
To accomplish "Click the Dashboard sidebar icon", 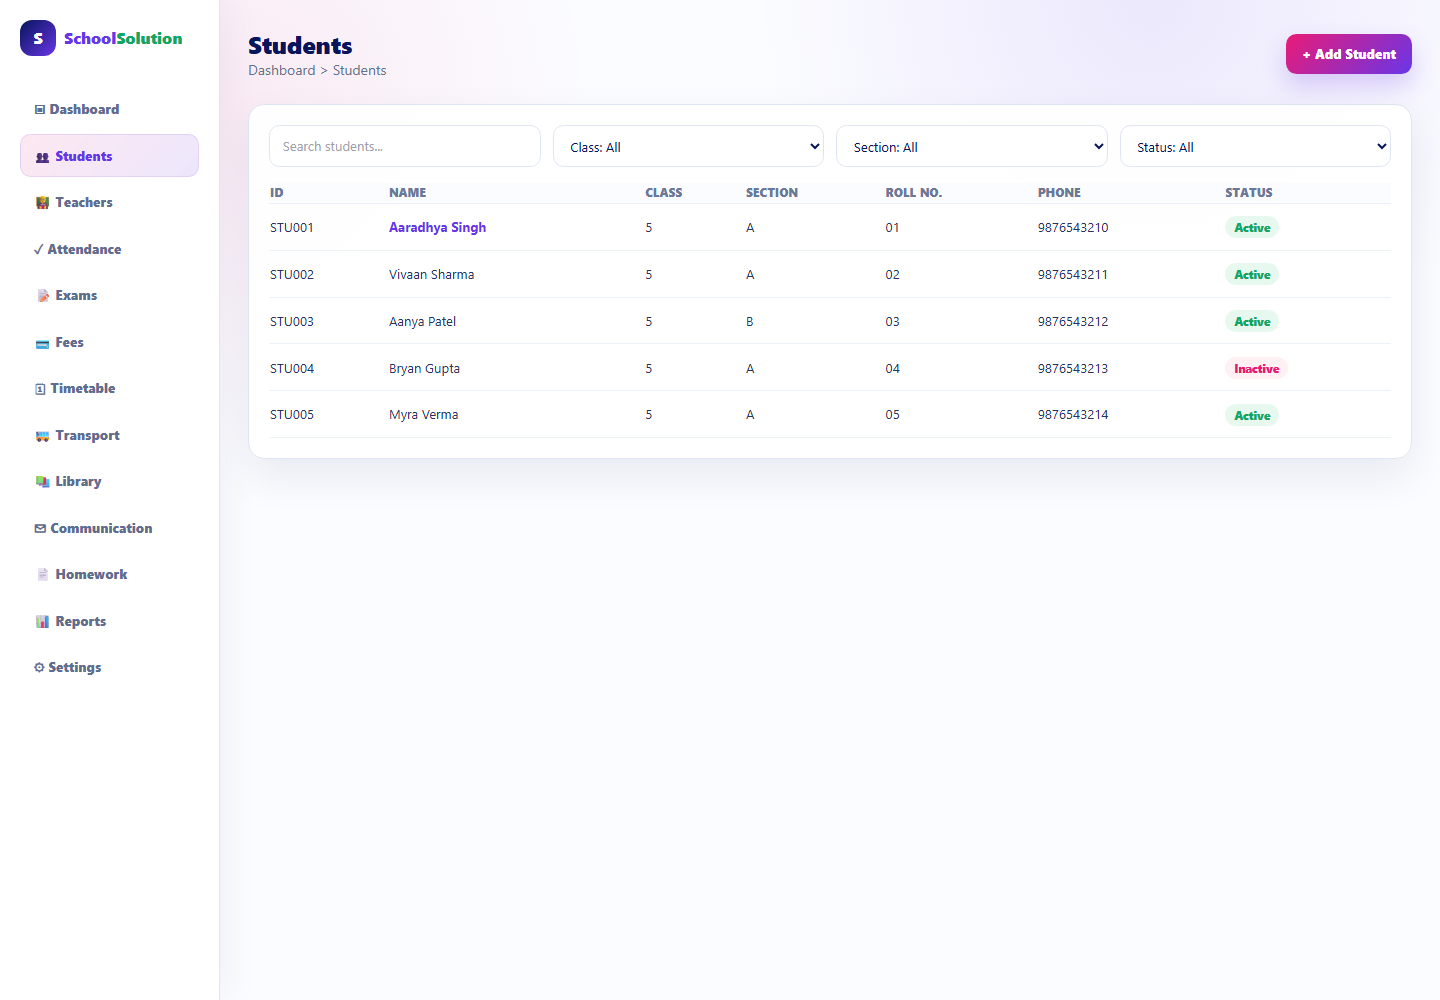I will point(40,110).
